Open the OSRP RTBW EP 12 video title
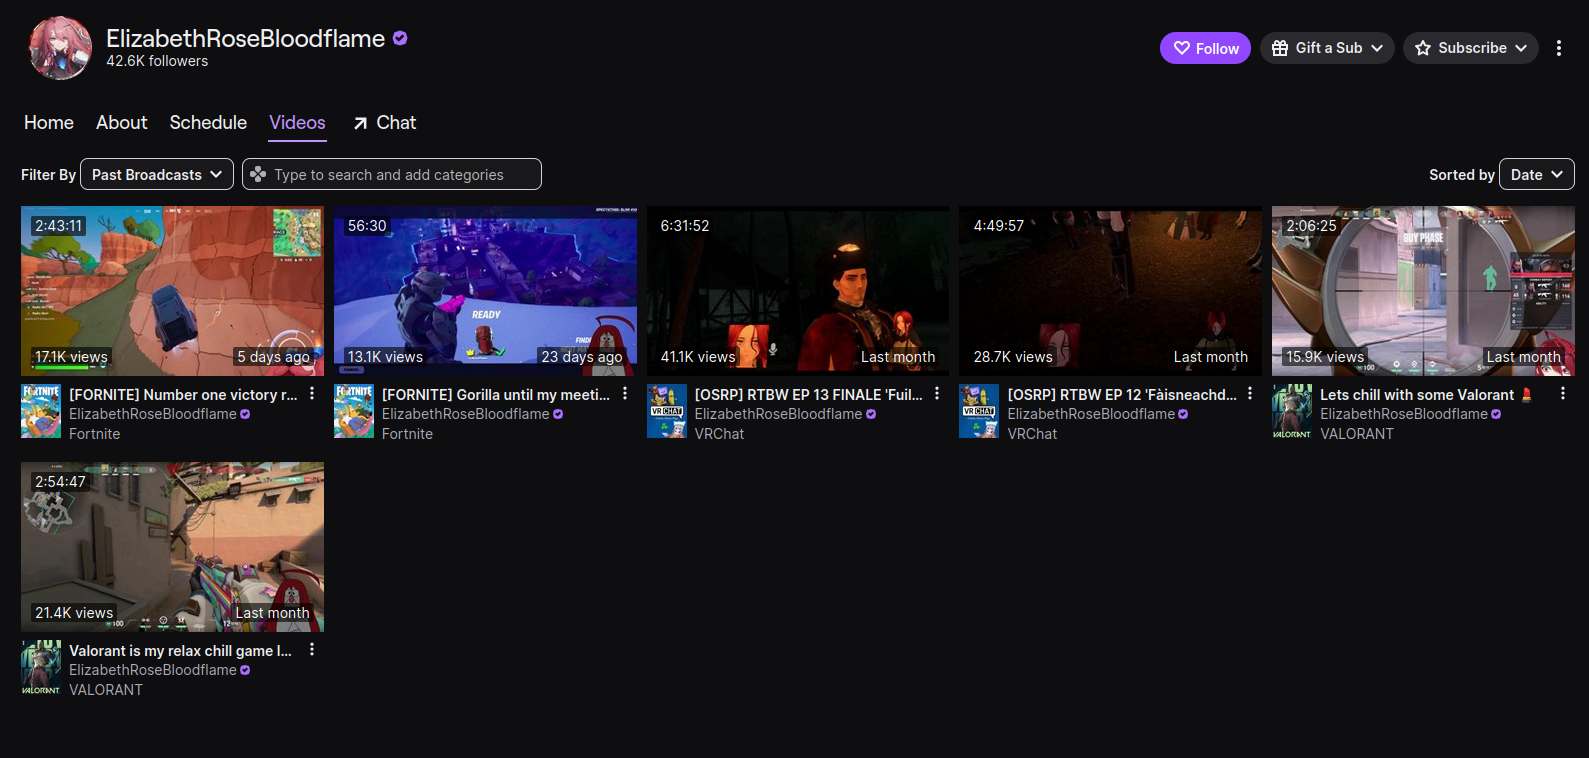Viewport: 1589px width, 758px height. pyautogui.click(x=1121, y=395)
